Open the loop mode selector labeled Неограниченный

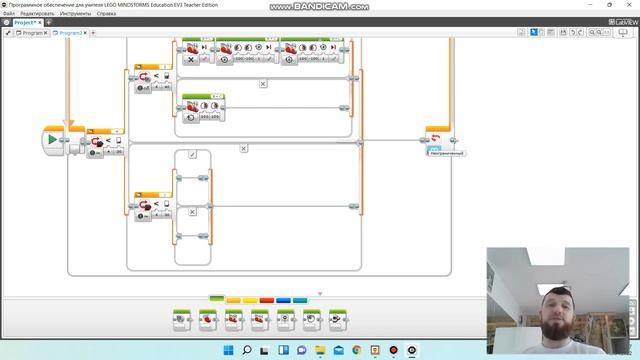435,149
